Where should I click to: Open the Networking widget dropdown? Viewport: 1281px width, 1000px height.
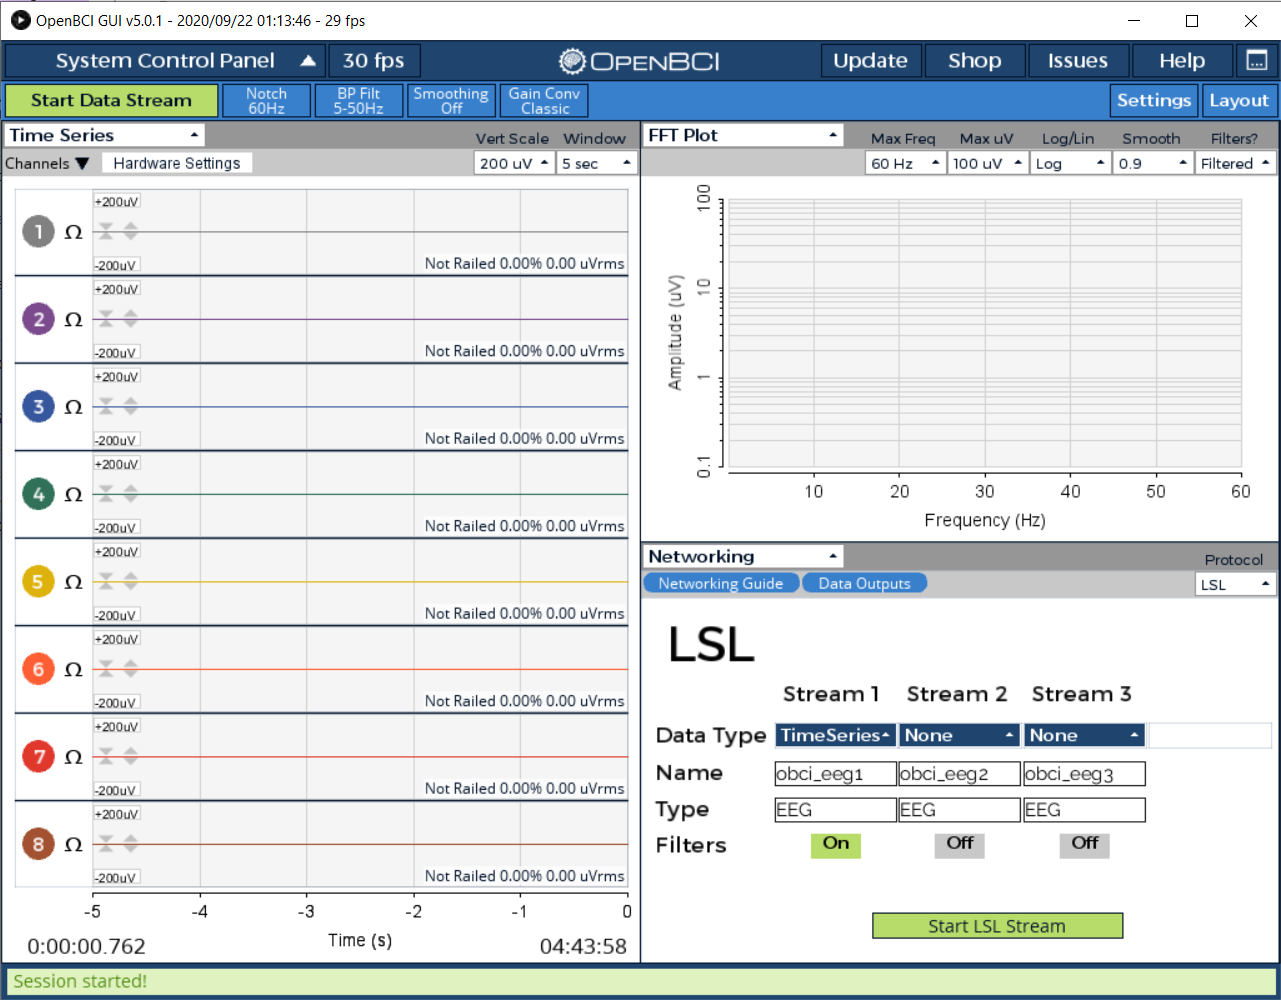click(x=743, y=556)
